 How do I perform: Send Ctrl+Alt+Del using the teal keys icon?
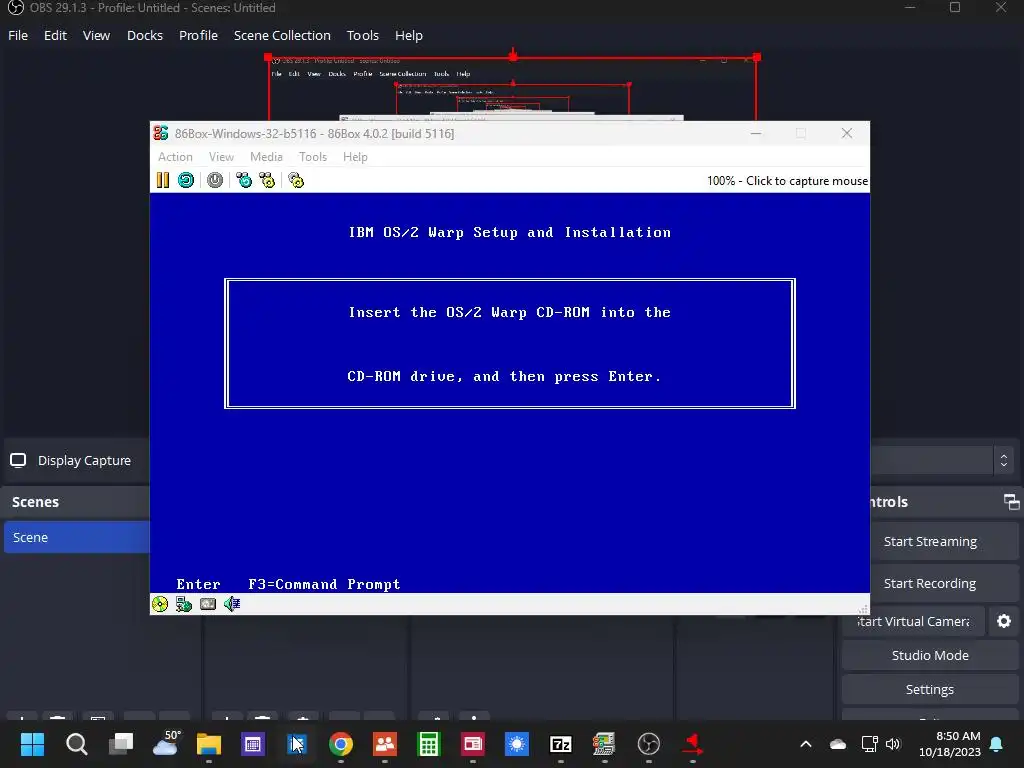244,180
